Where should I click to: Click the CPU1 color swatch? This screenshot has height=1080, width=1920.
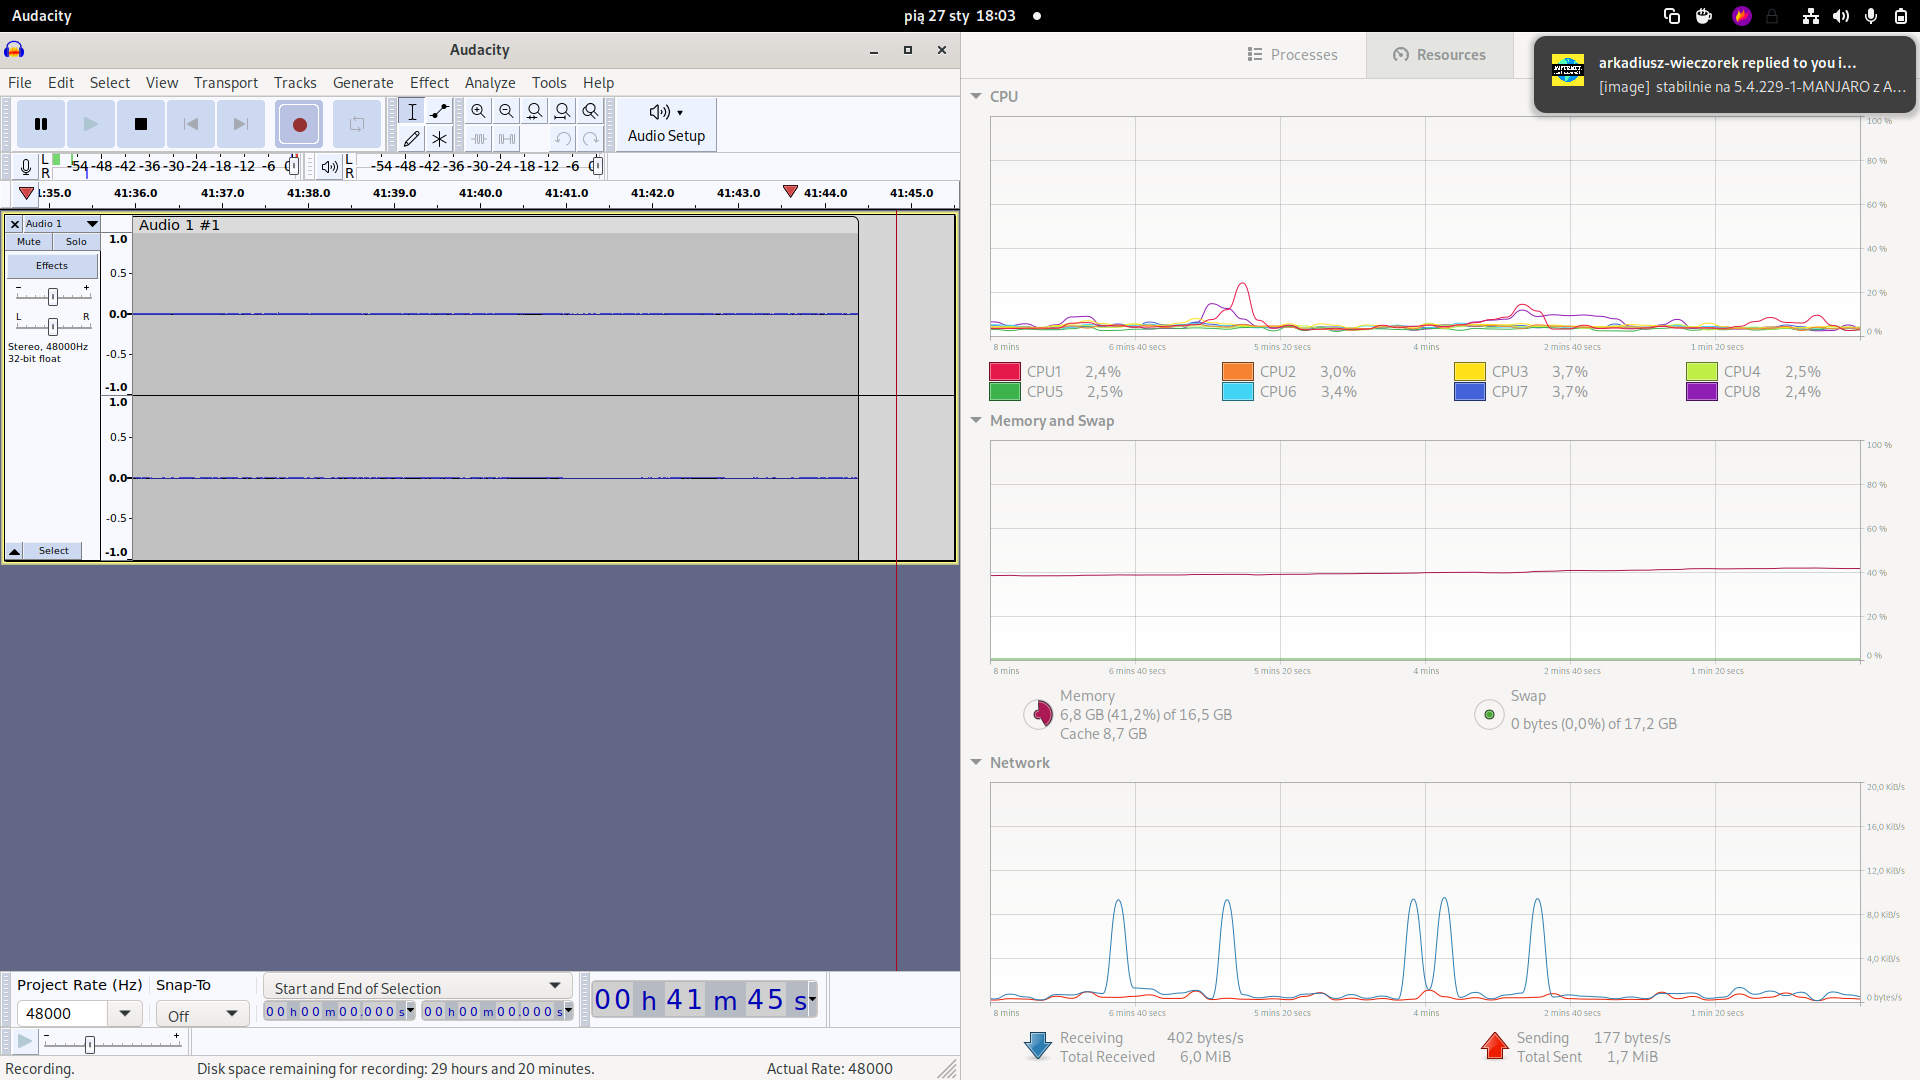click(x=1005, y=371)
